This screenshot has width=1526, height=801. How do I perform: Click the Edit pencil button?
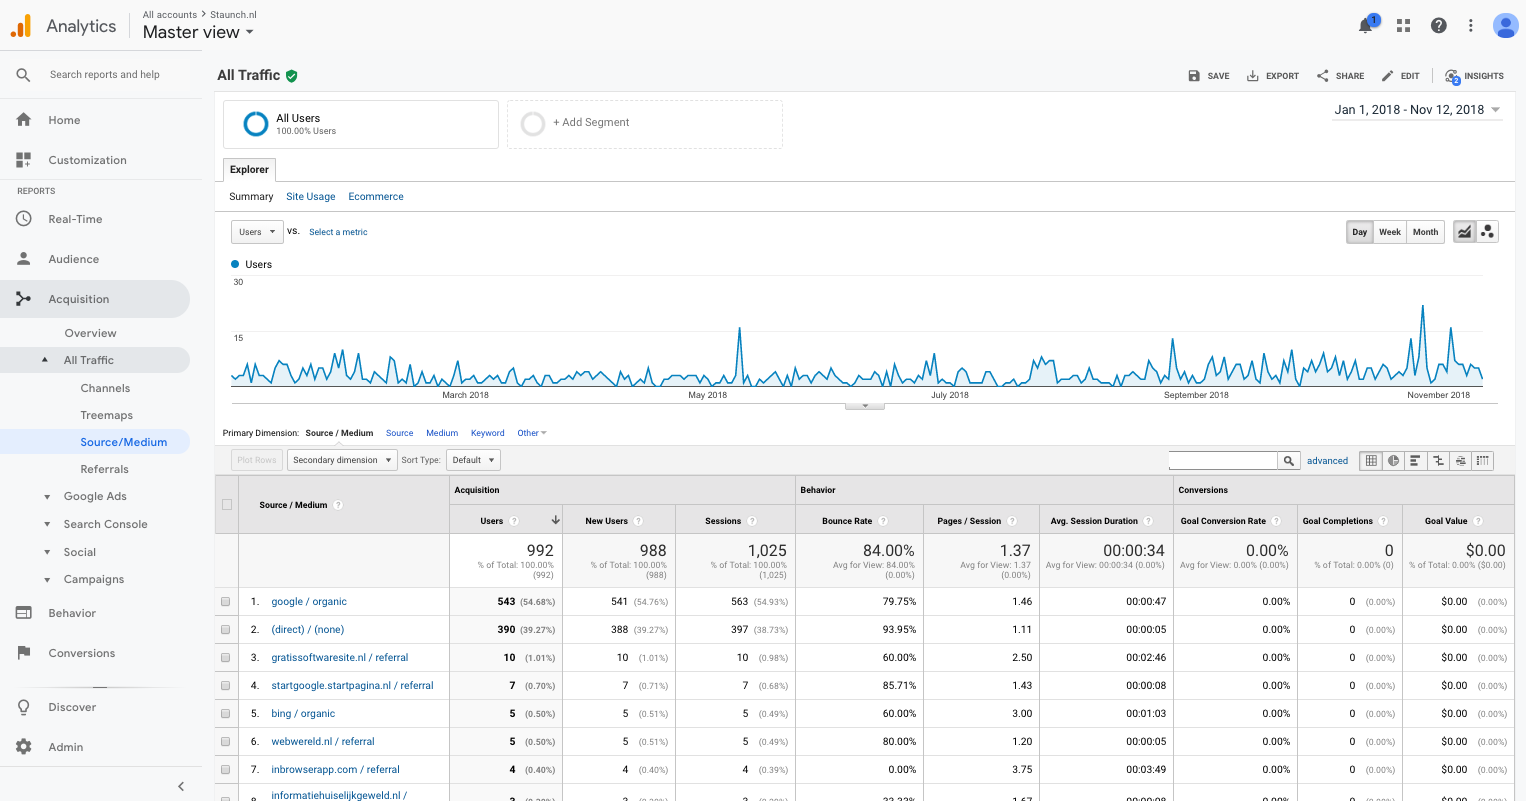1400,76
